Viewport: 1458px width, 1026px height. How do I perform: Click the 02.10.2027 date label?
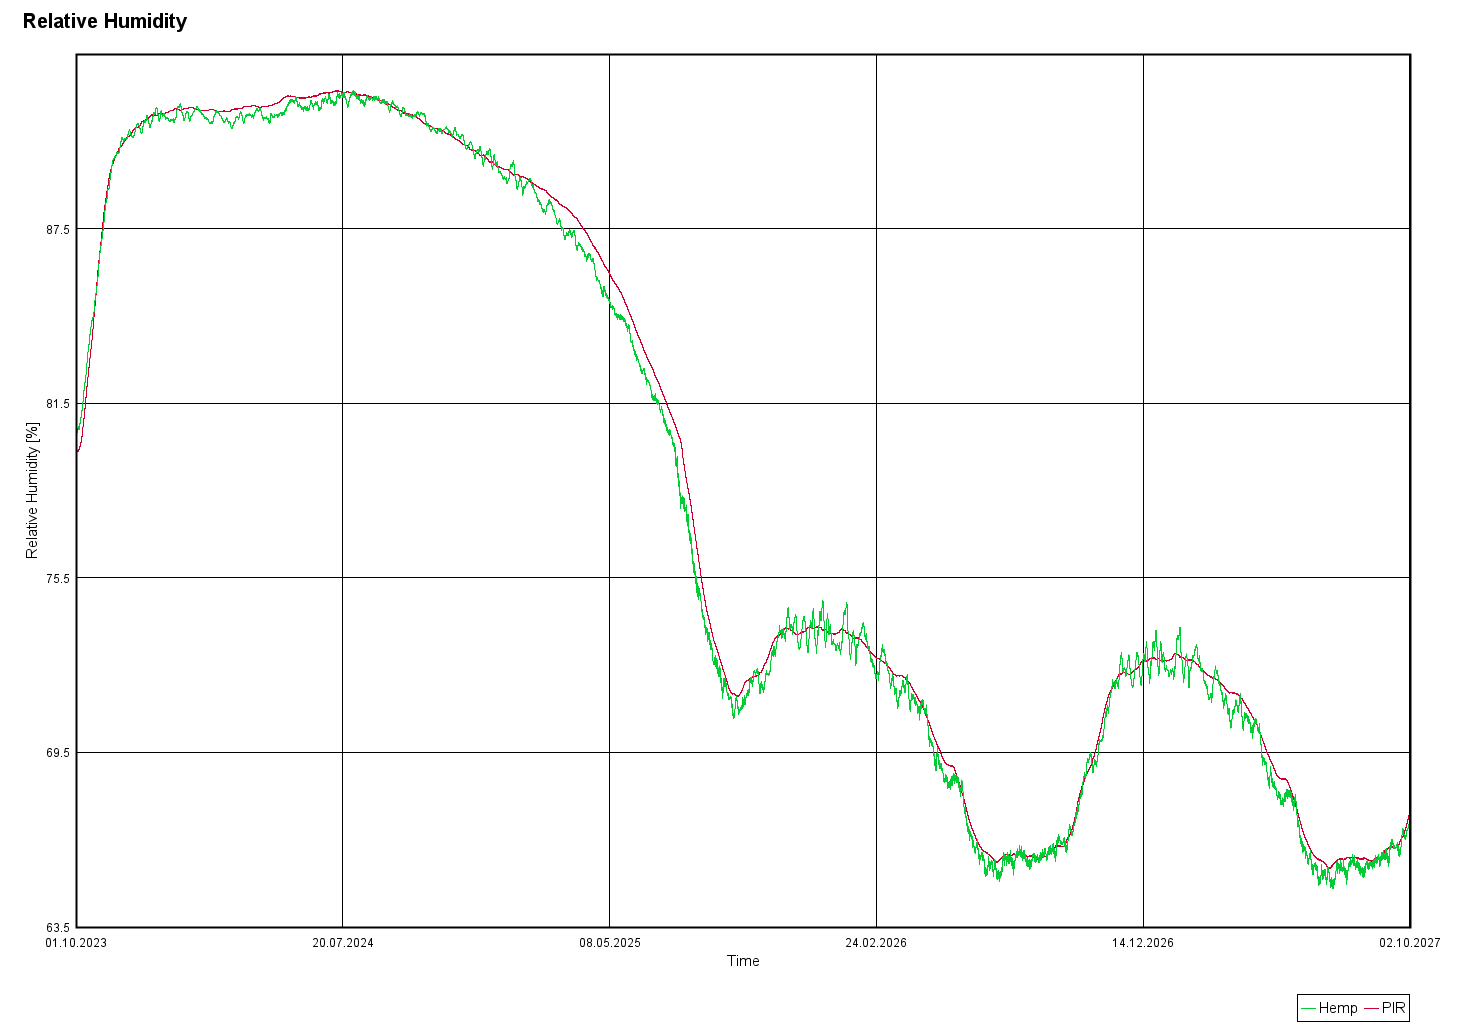[1410, 943]
